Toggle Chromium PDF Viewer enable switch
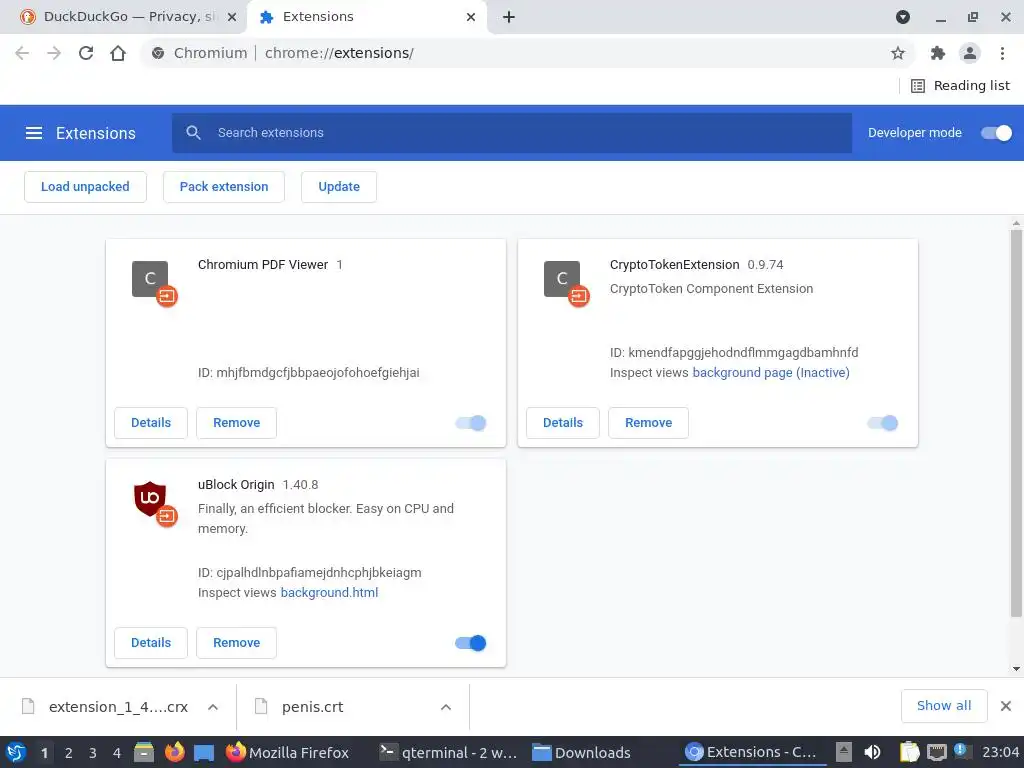Image resolution: width=1024 pixels, height=768 pixels. point(471,423)
